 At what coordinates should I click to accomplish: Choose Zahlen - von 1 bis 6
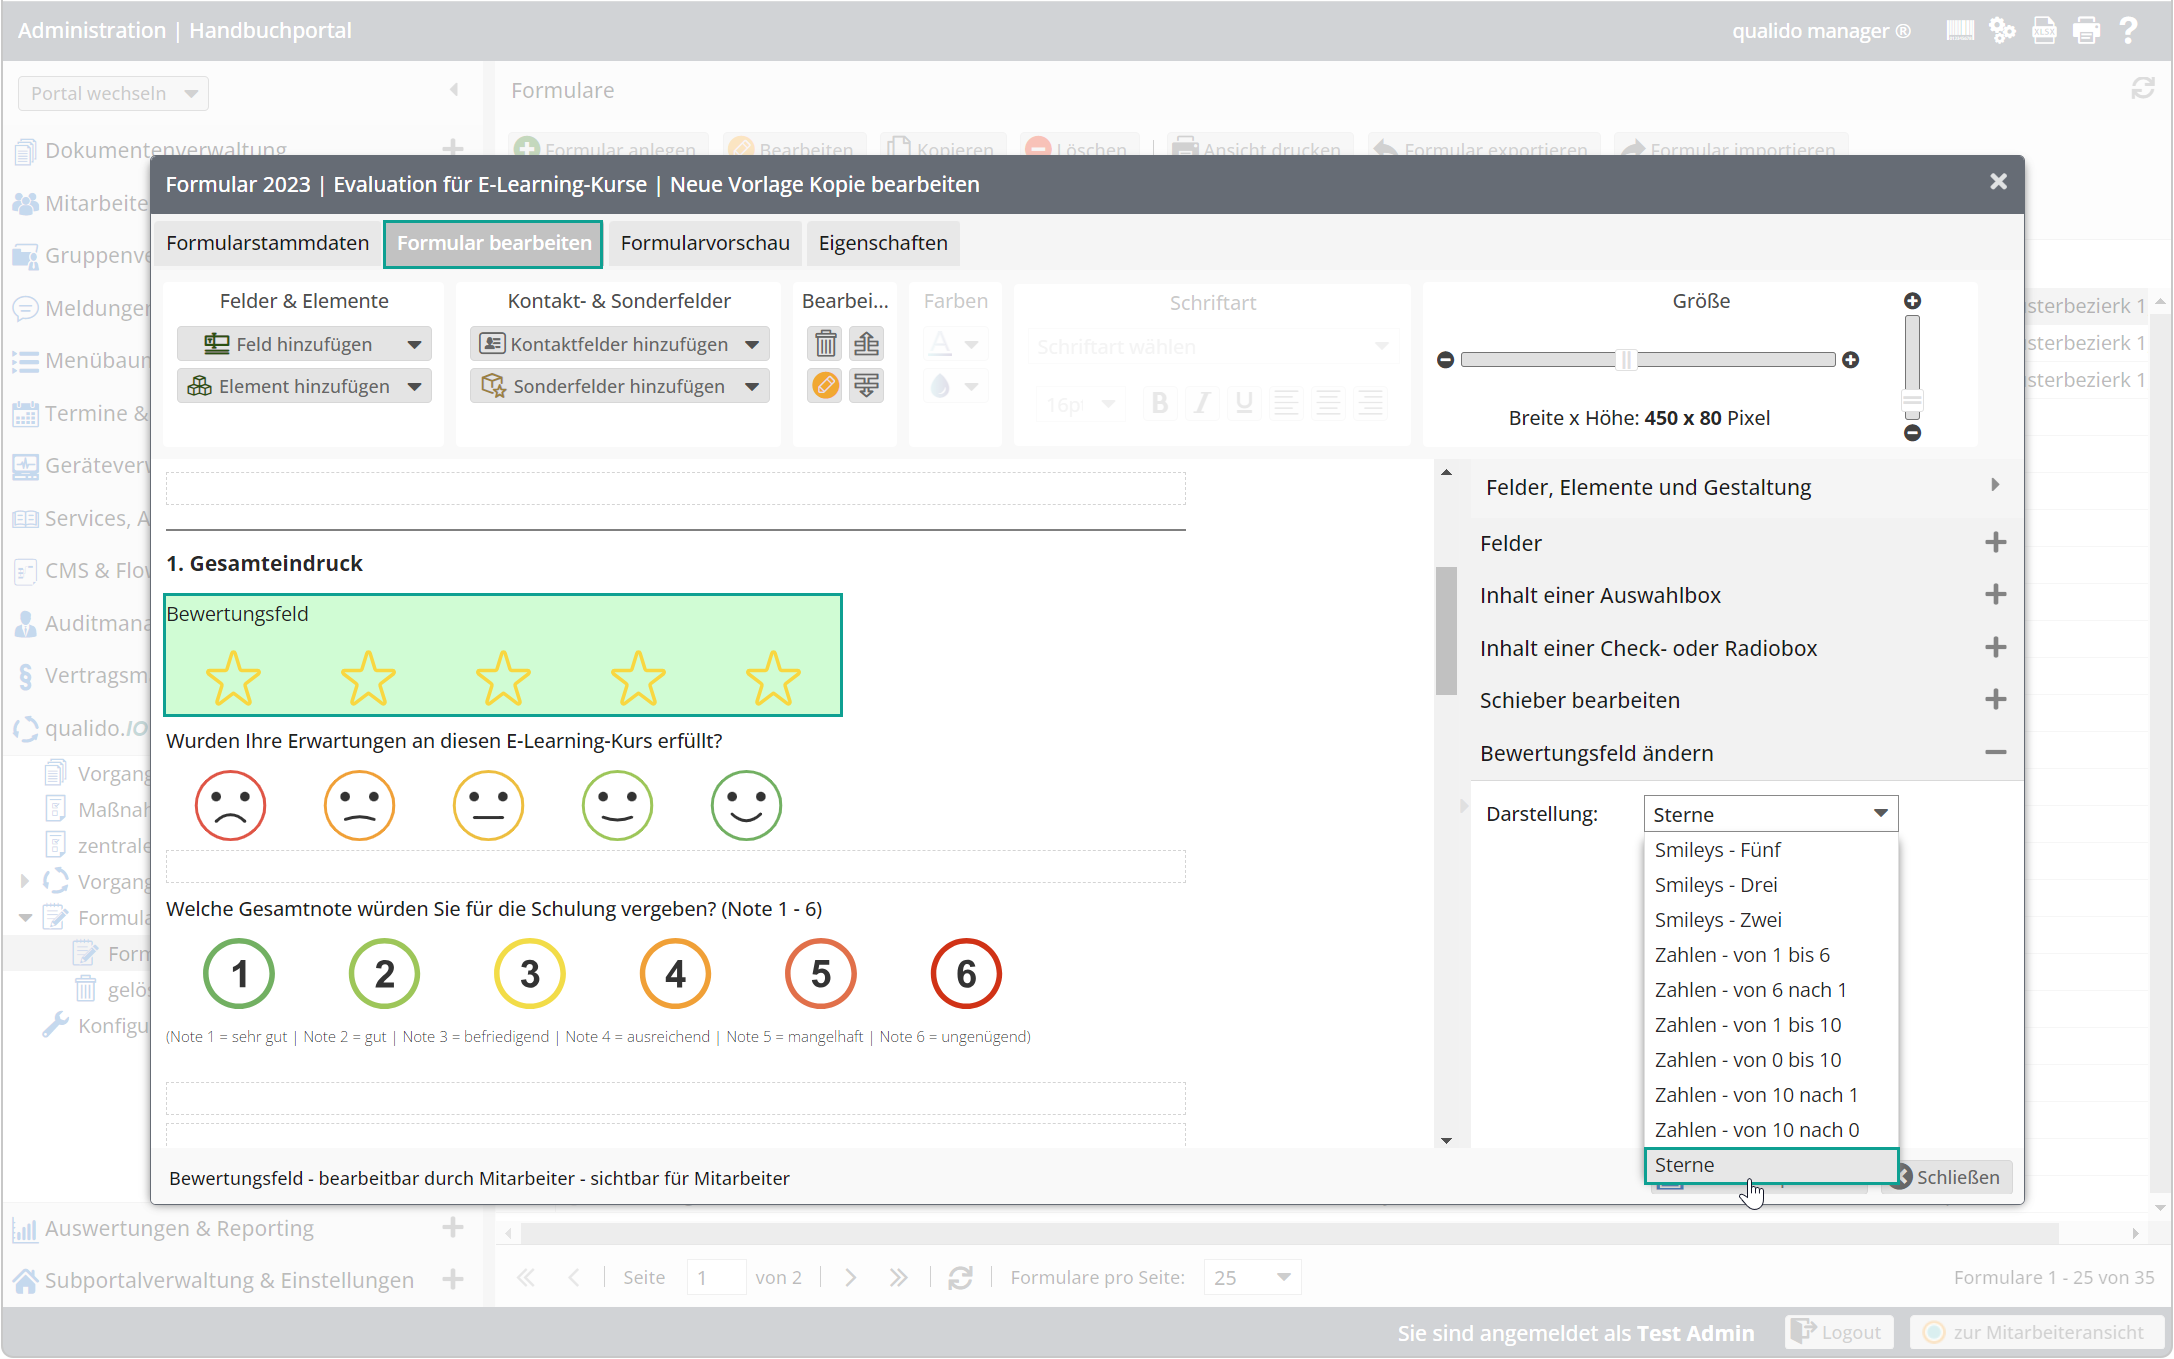pos(1771,955)
